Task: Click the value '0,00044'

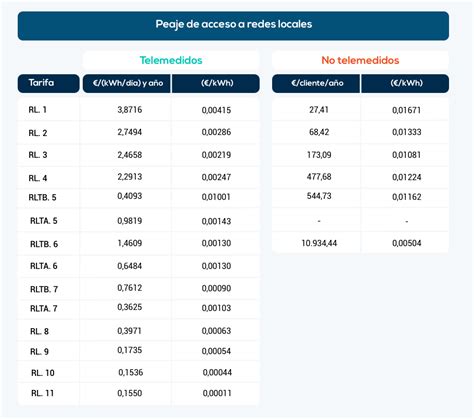Action: [217, 372]
